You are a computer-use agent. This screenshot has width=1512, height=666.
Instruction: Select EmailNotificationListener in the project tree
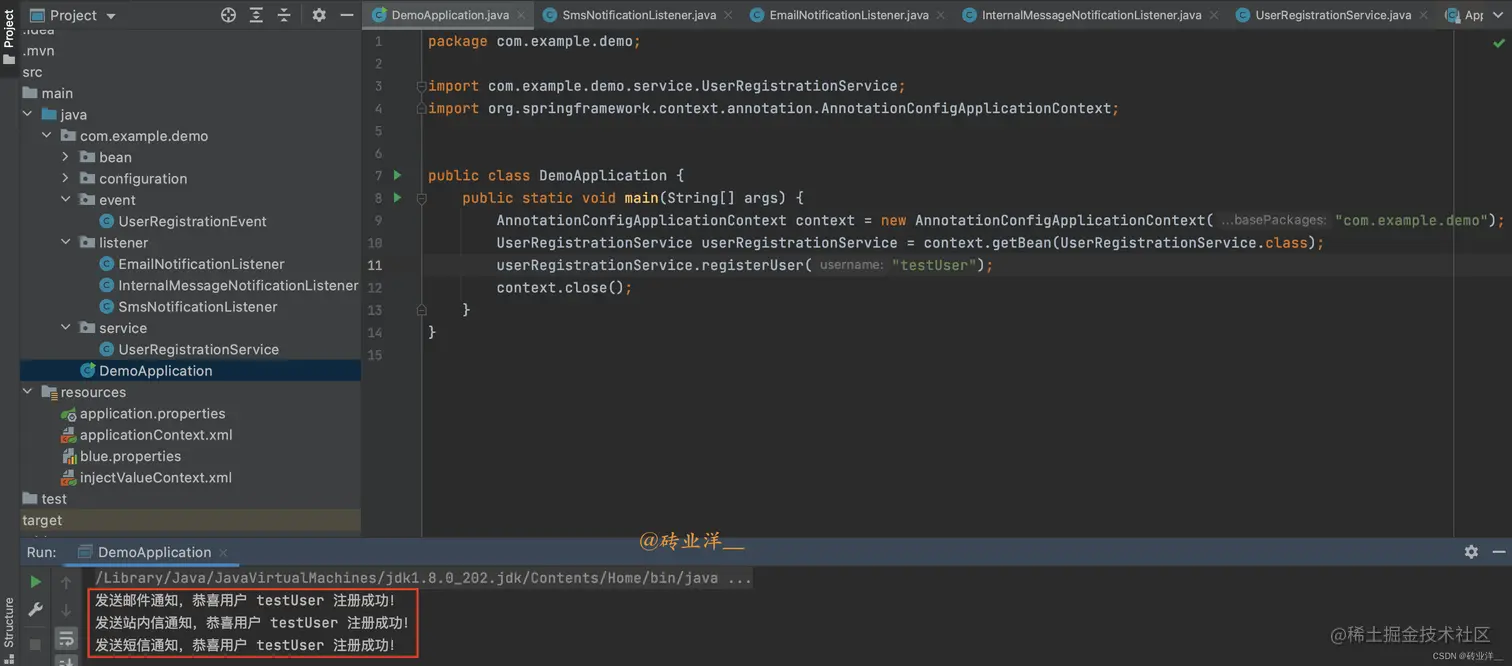201,264
